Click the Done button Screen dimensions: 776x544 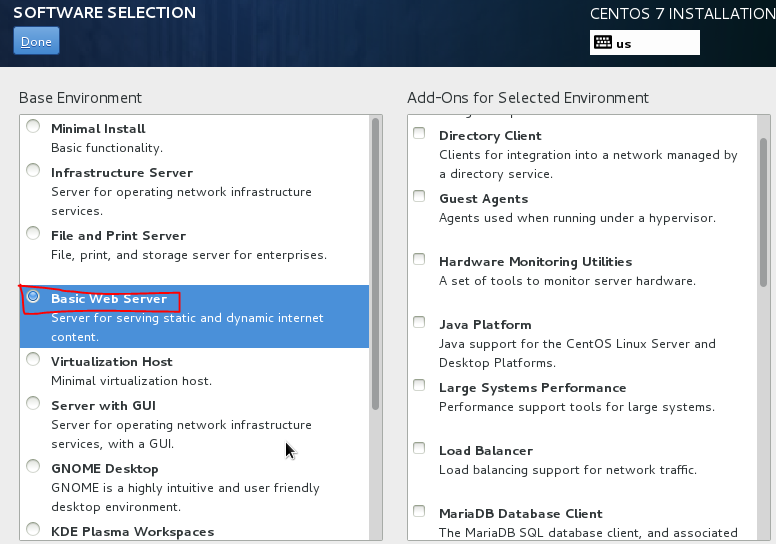pos(36,41)
